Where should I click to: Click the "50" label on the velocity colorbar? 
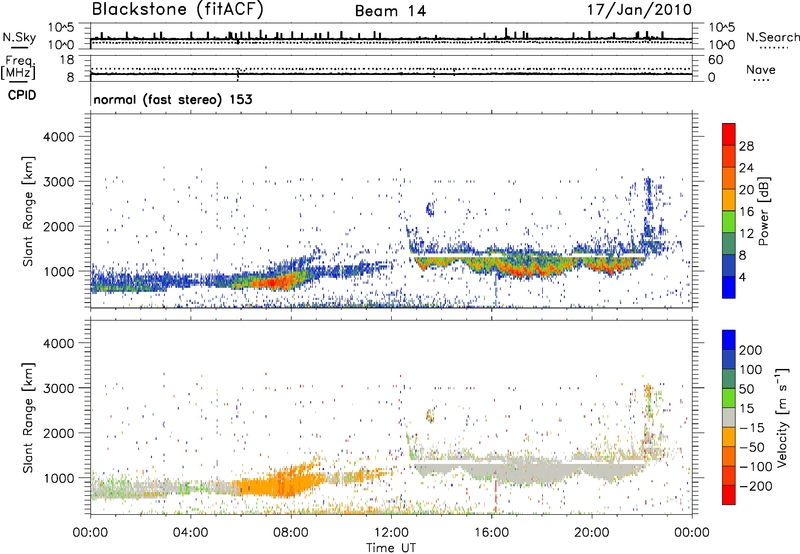[x=746, y=389]
